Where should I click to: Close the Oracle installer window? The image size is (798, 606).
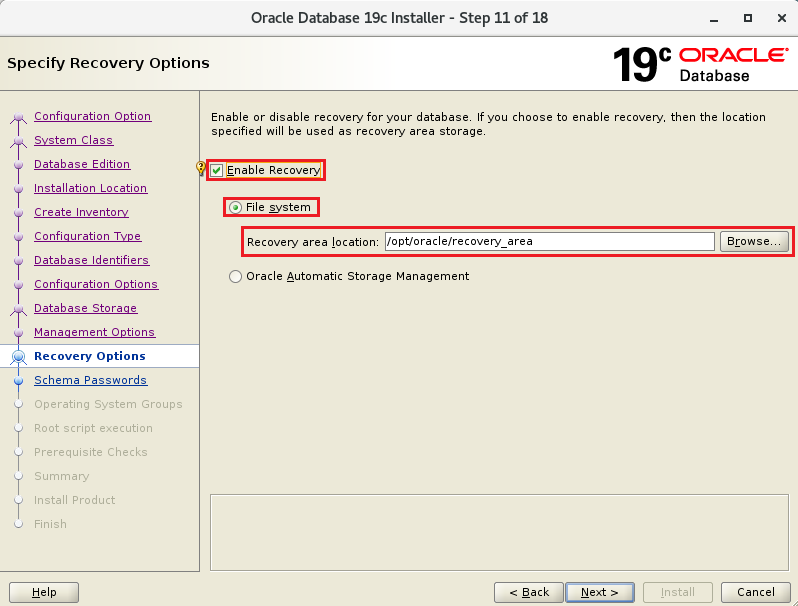(782, 18)
